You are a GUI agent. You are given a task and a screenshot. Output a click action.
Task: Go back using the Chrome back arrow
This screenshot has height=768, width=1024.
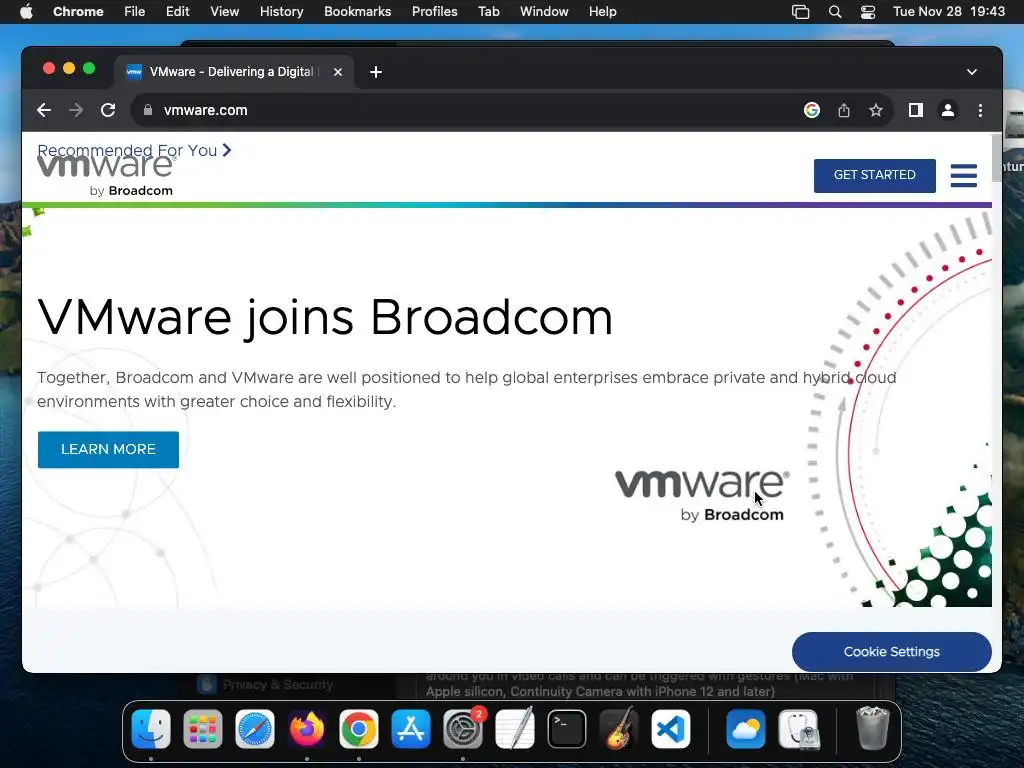44,110
